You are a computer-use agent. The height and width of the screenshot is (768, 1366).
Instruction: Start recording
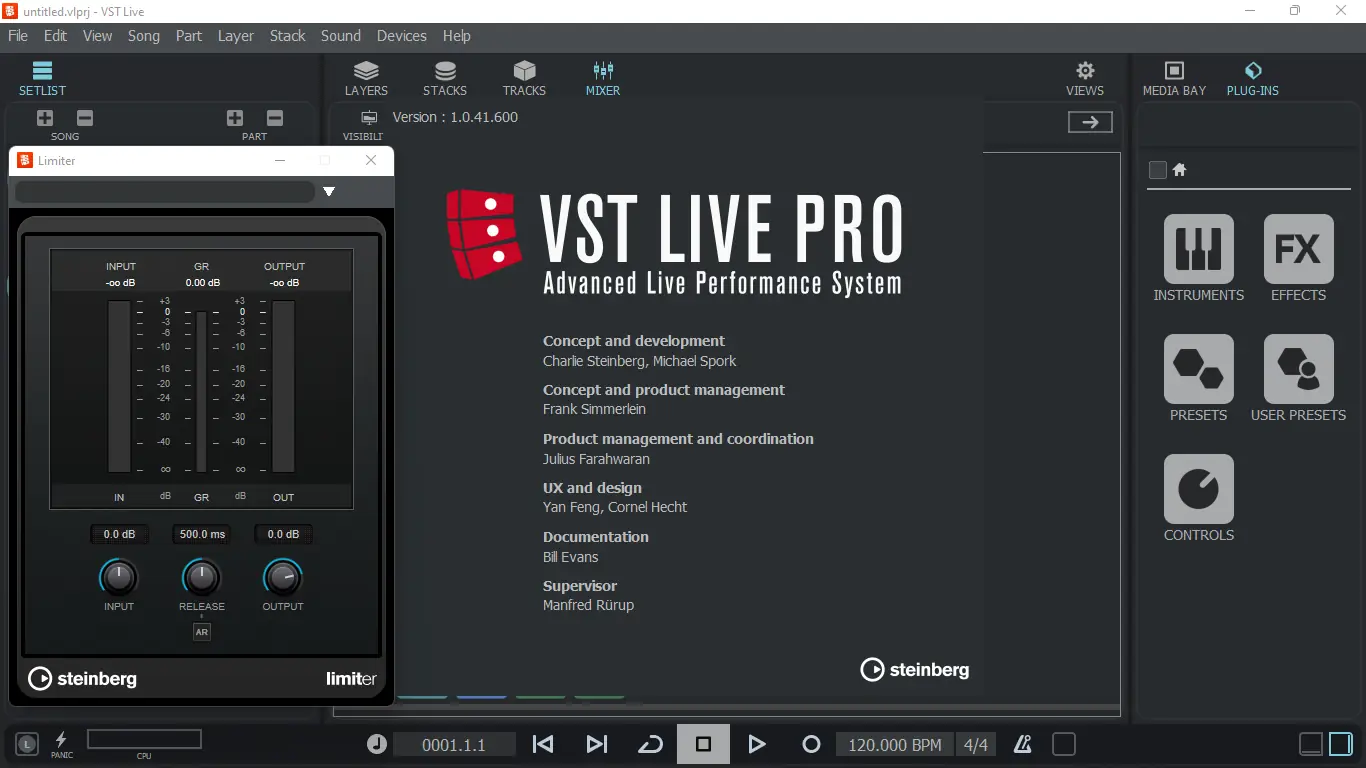(x=811, y=744)
